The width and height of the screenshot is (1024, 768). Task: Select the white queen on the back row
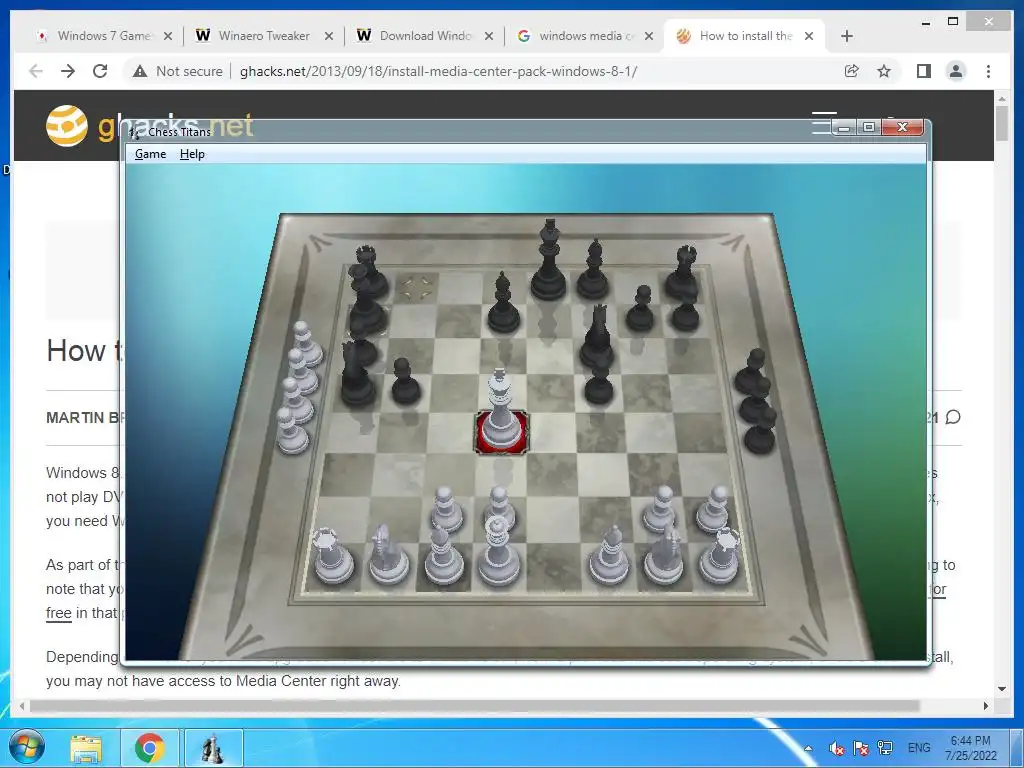[x=498, y=551]
